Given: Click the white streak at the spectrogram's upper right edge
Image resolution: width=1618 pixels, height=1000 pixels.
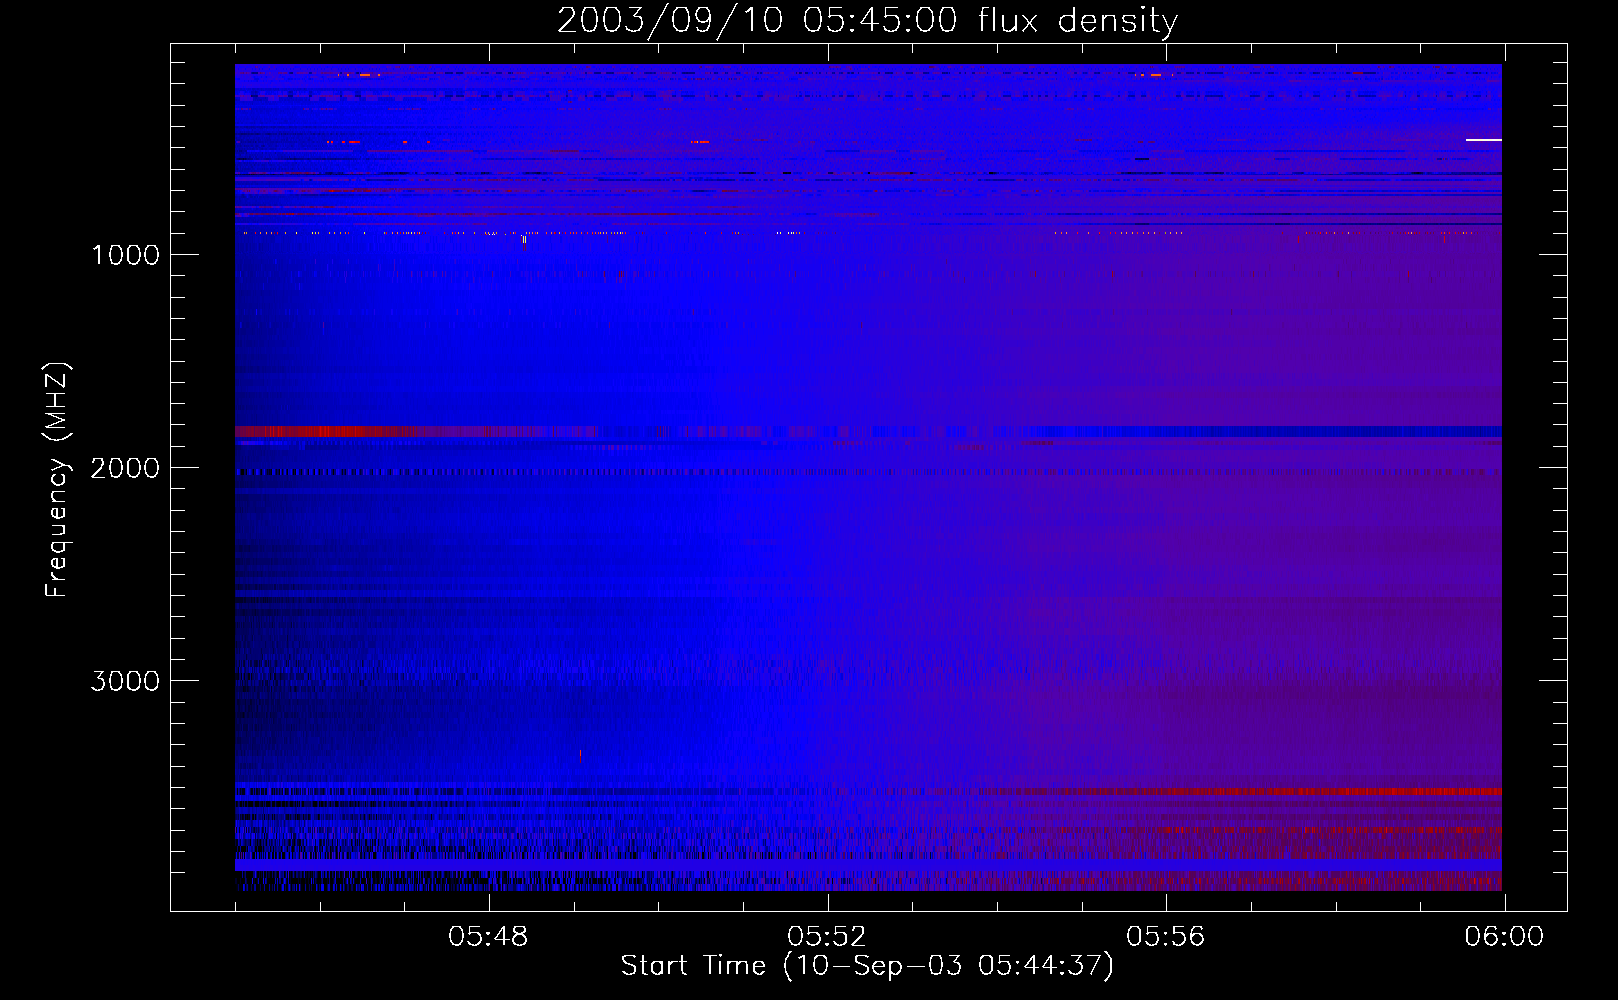Looking at the screenshot, I should [1484, 140].
